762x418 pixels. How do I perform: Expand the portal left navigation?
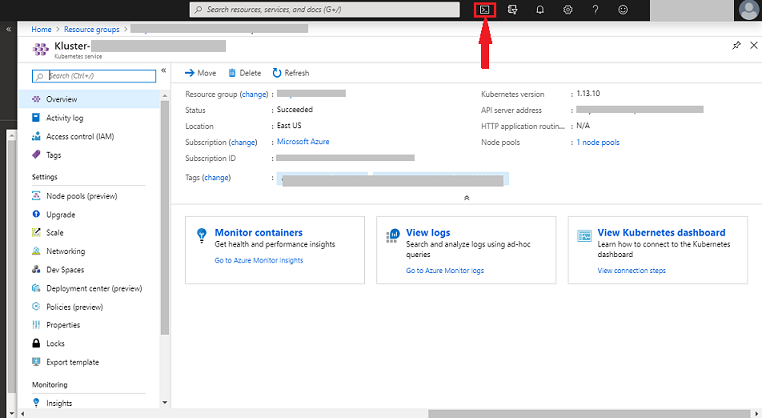point(8,31)
